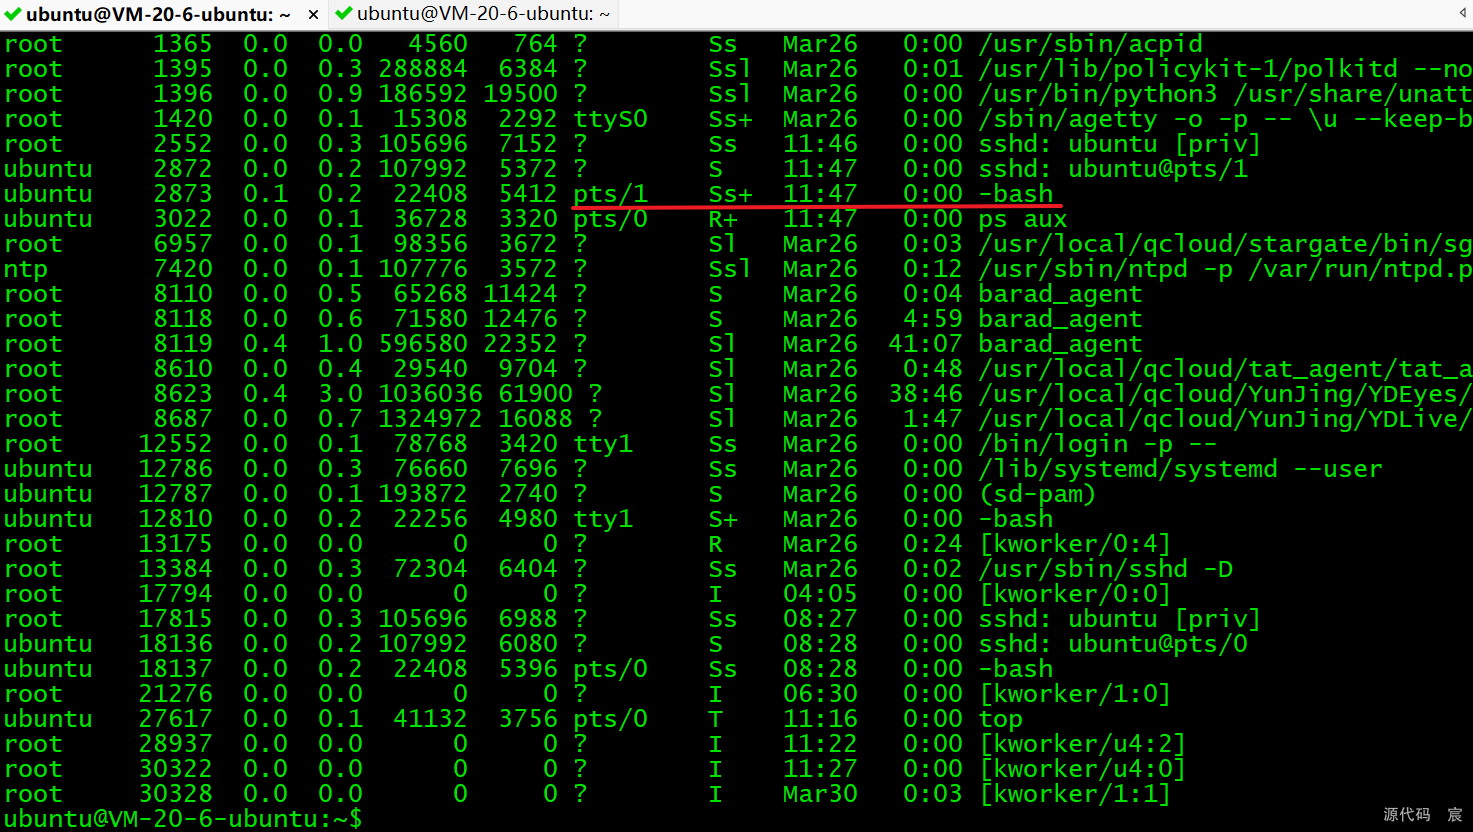Click 'sshd: ubuntu [priv]' in the PID 2552 row
This screenshot has width=1473, height=832.
1120,144
